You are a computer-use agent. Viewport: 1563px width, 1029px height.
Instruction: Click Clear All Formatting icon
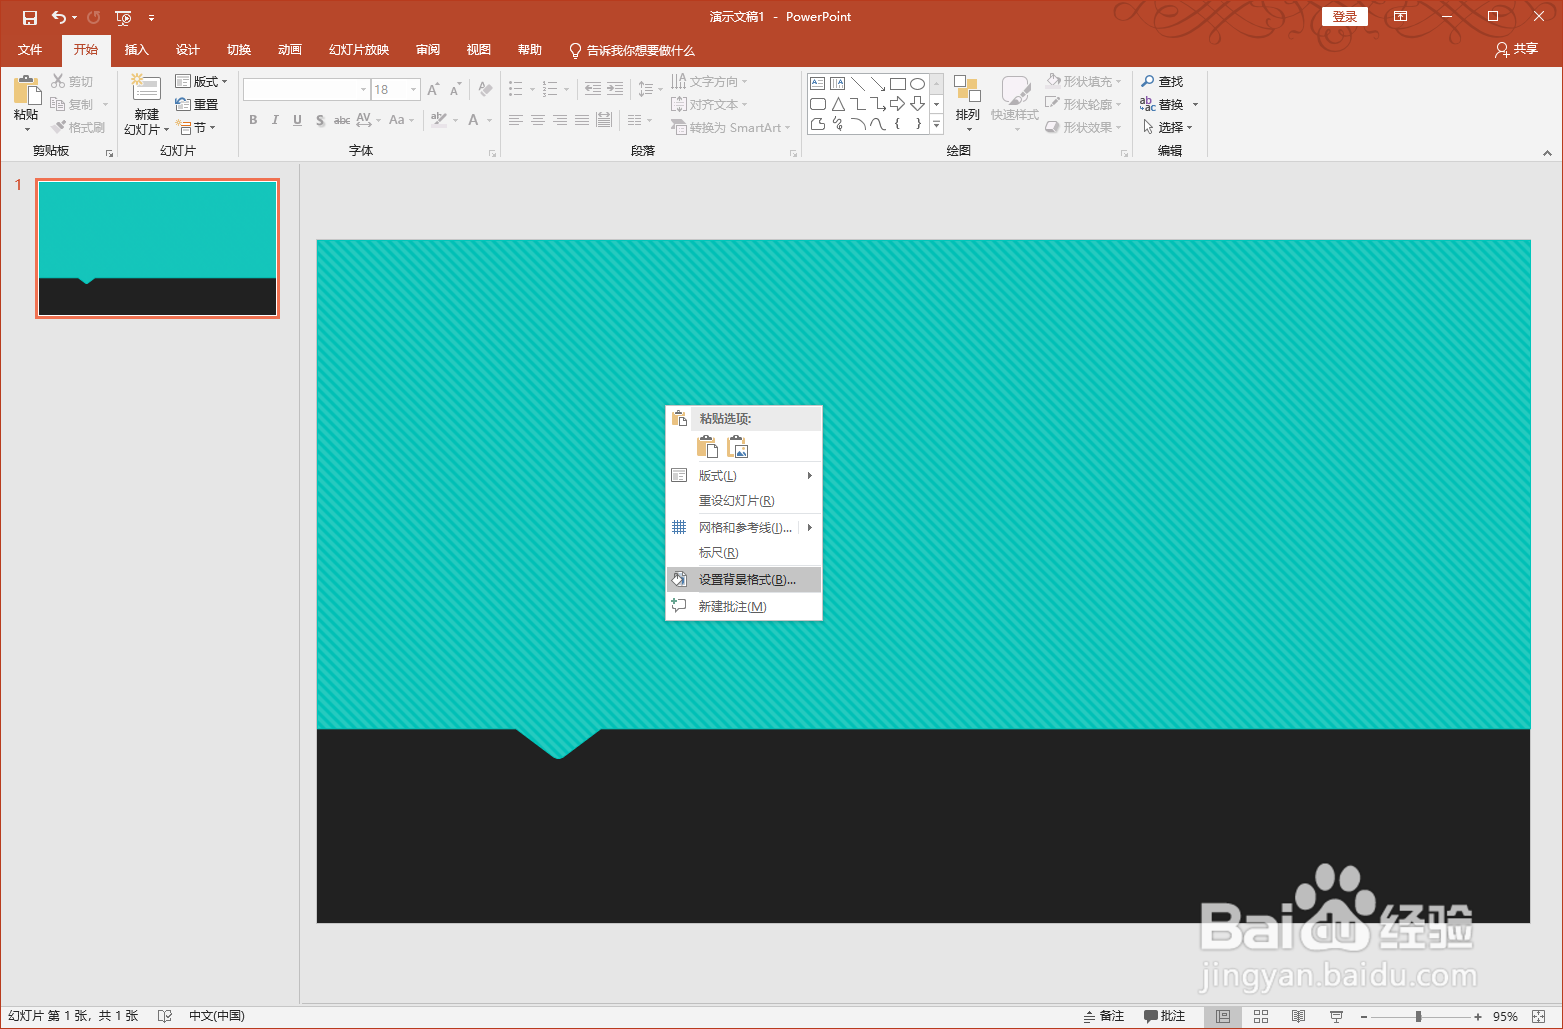[x=485, y=90]
